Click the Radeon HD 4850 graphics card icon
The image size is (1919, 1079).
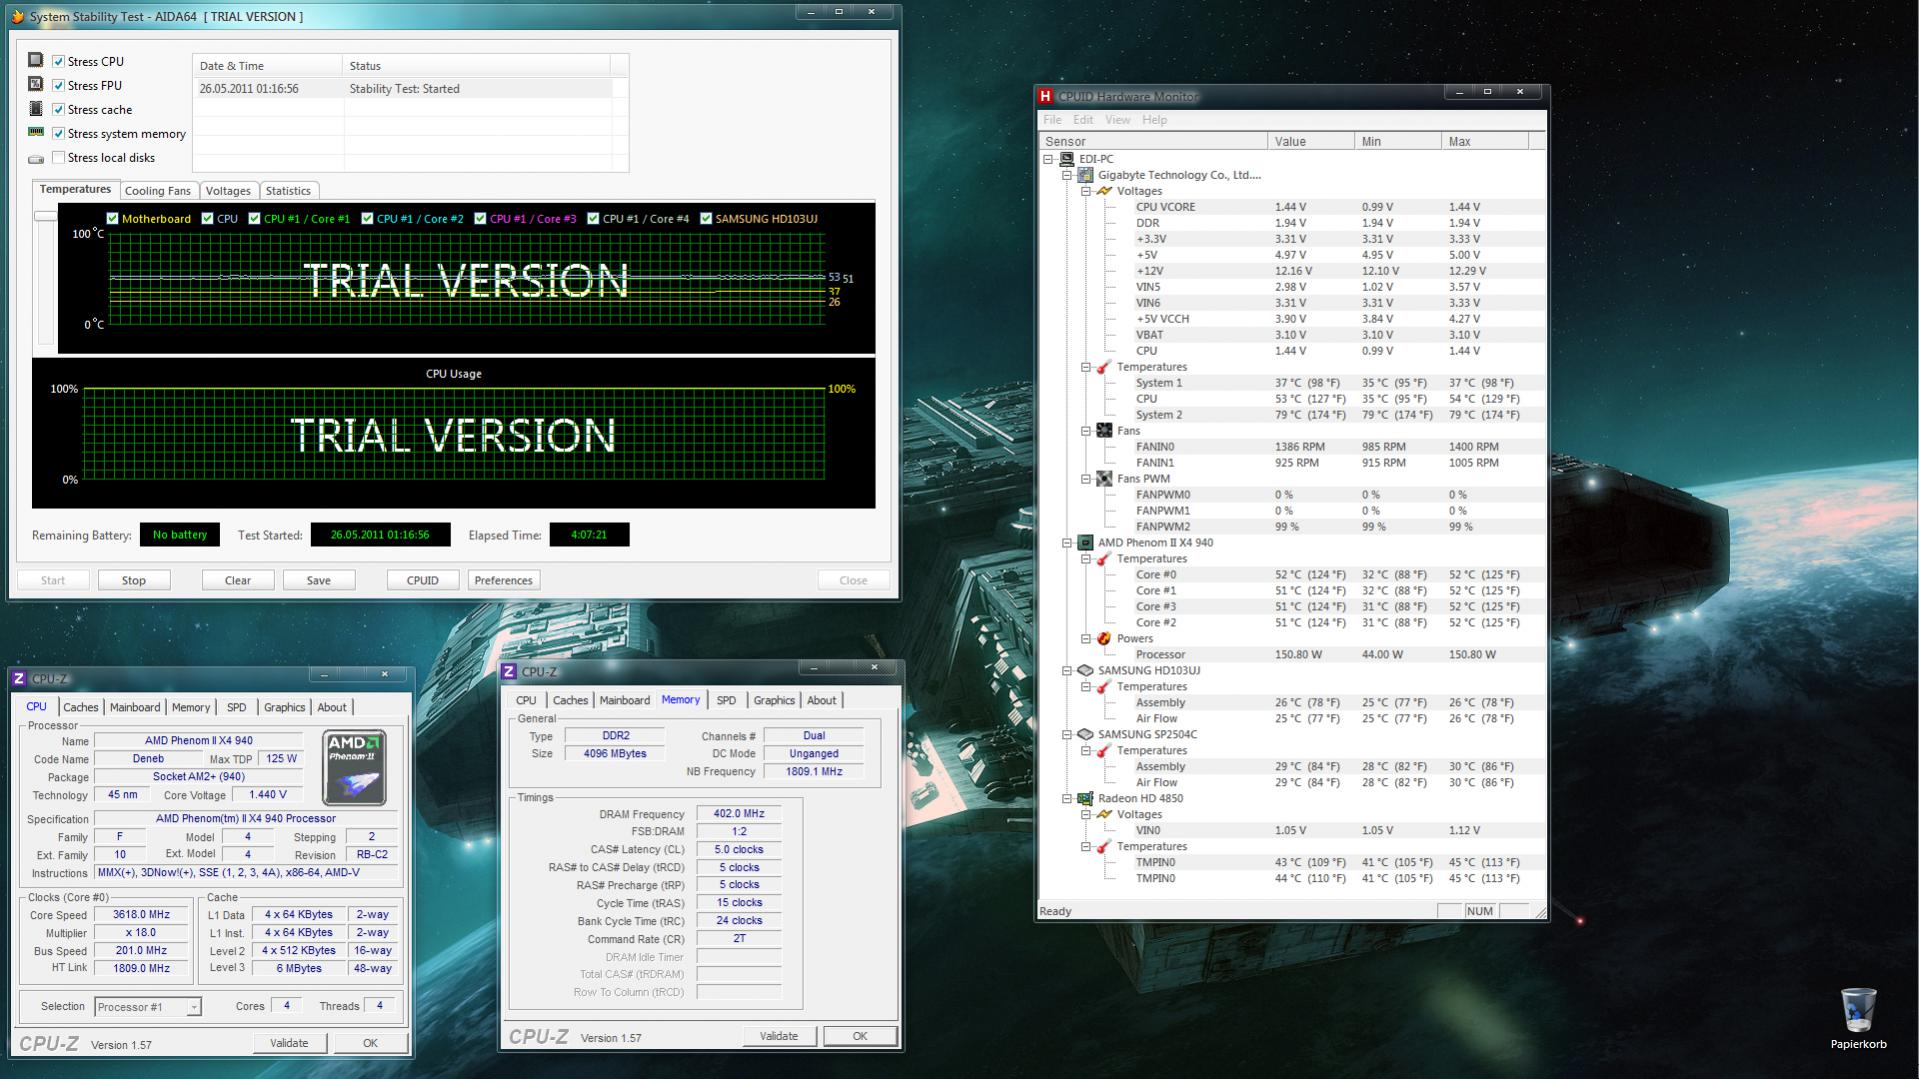point(1085,799)
